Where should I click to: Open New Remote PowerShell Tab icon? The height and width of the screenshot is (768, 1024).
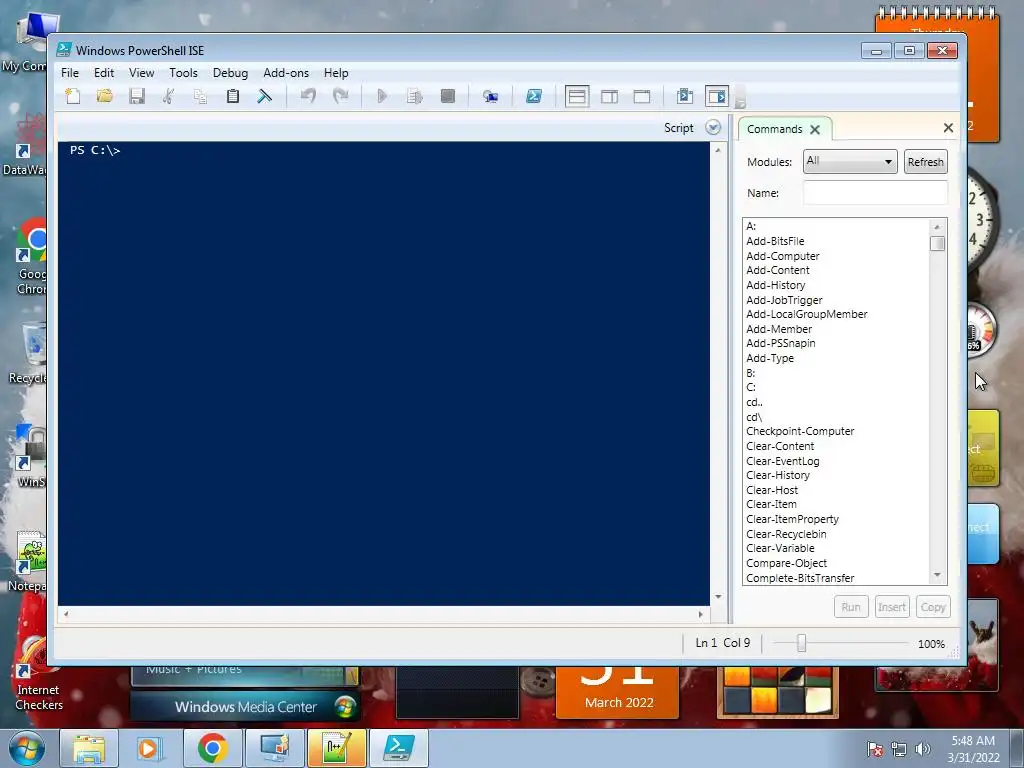pos(490,97)
